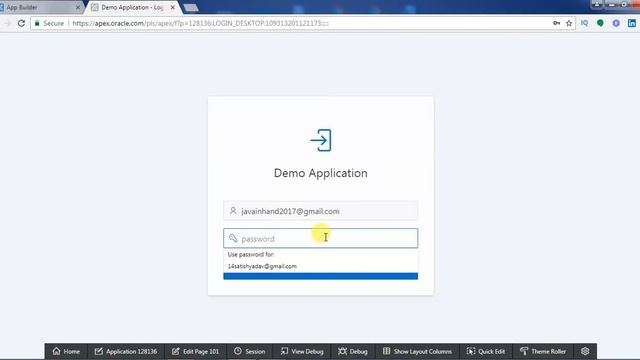Open the LinkedIn browser extension
This screenshot has width=640, height=360.
pyautogui.click(x=632, y=23)
